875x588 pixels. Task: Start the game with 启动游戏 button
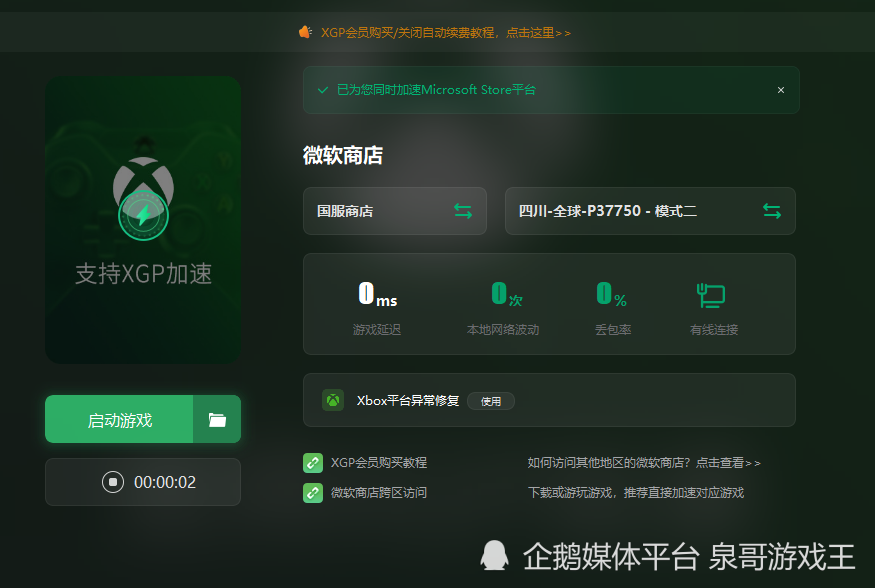[x=119, y=419]
